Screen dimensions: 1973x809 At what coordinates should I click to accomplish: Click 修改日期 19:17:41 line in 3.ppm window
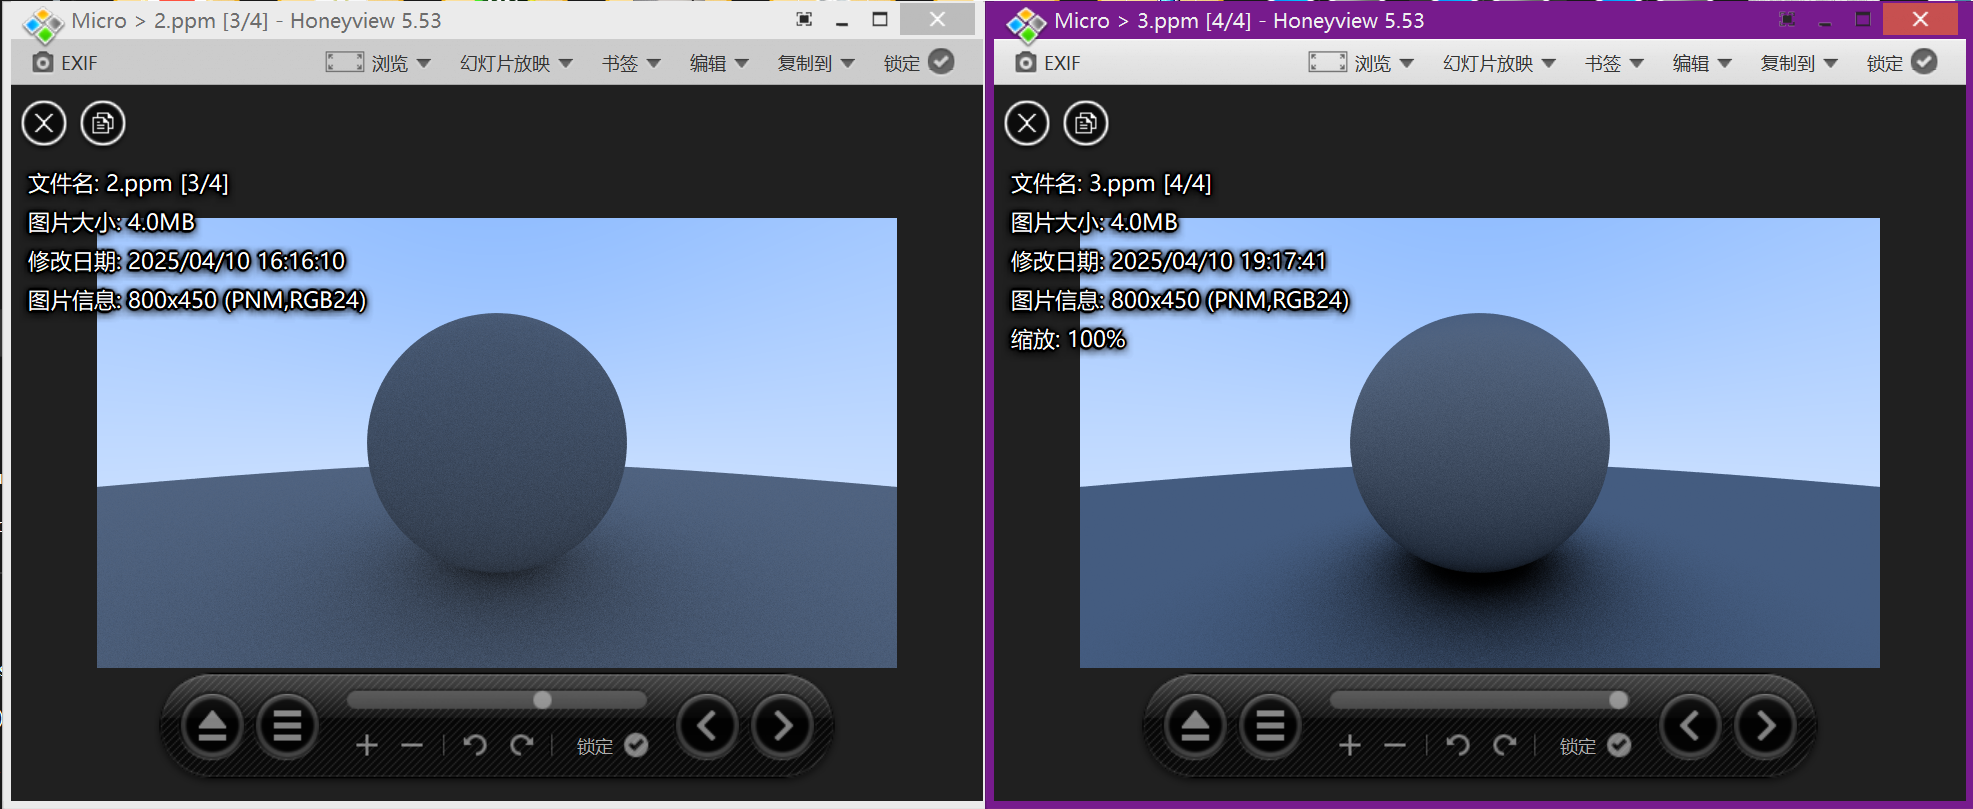(1169, 261)
